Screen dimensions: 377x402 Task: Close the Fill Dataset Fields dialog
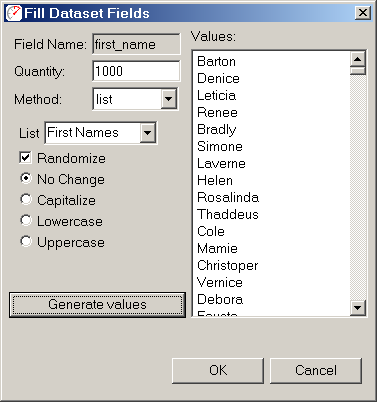coord(362,13)
